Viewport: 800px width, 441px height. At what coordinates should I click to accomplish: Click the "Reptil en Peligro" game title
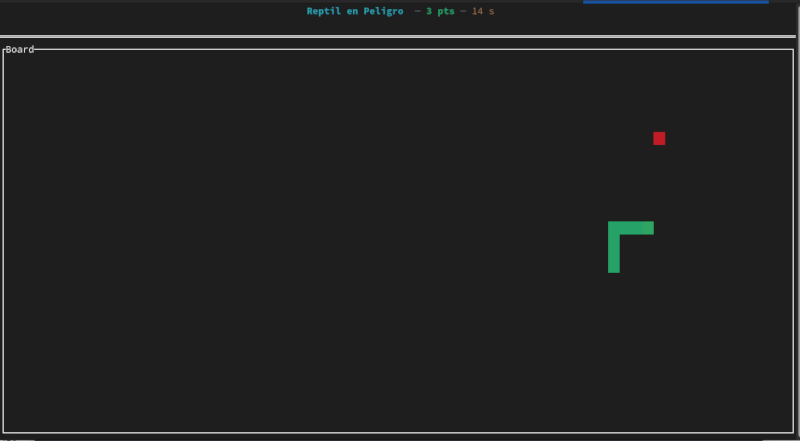pos(355,11)
